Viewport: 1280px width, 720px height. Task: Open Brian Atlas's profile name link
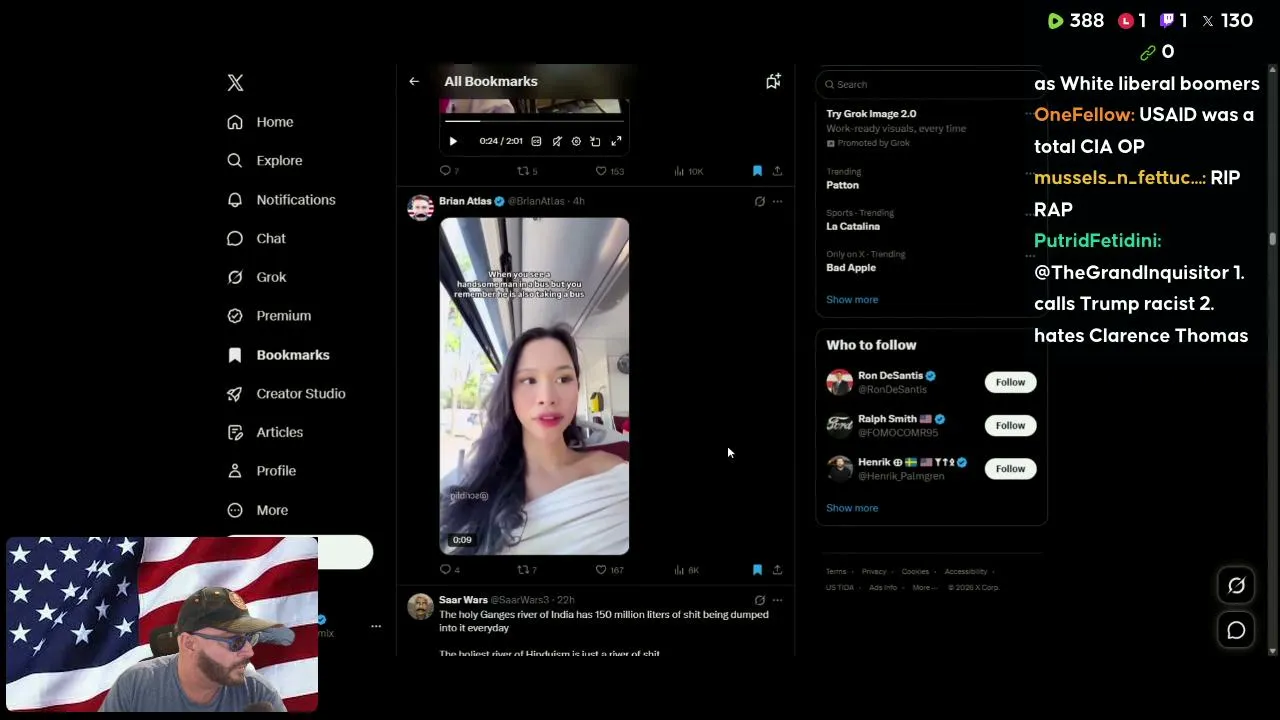pos(465,201)
